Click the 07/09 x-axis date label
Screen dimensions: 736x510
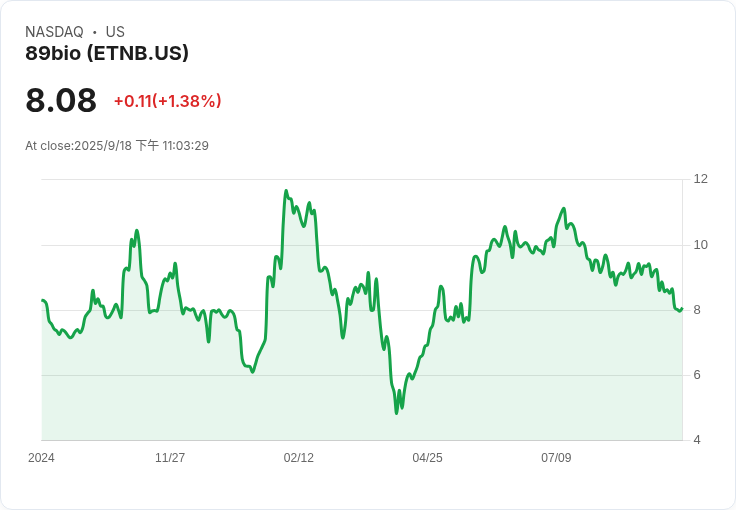pos(556,457)
